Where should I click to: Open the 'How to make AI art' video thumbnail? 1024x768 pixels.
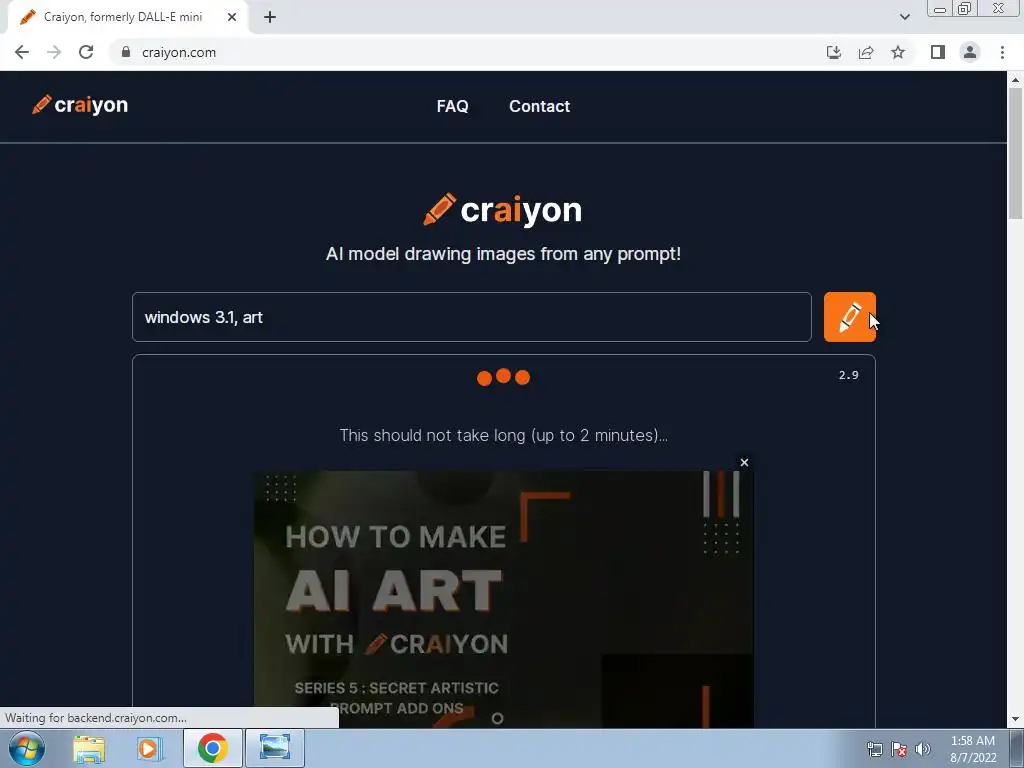tap(504, 599)
